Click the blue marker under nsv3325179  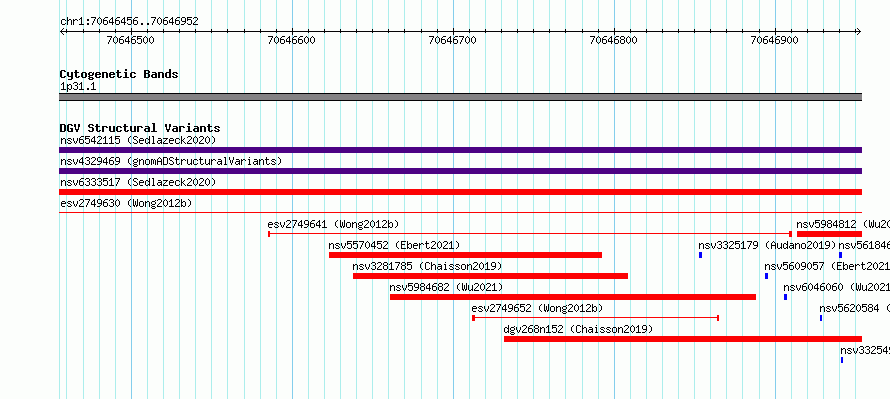click(700, 255)
